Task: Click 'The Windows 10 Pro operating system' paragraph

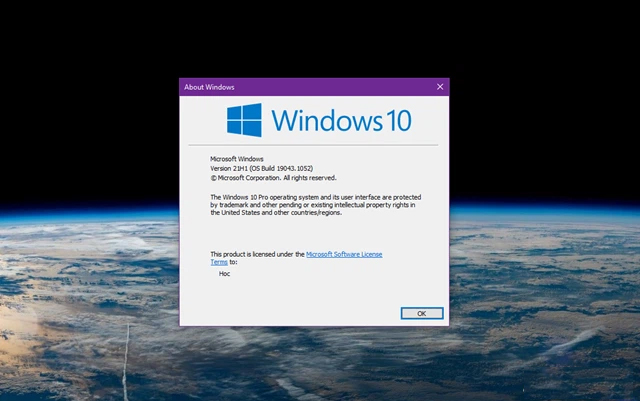Action: coord(316,205)
